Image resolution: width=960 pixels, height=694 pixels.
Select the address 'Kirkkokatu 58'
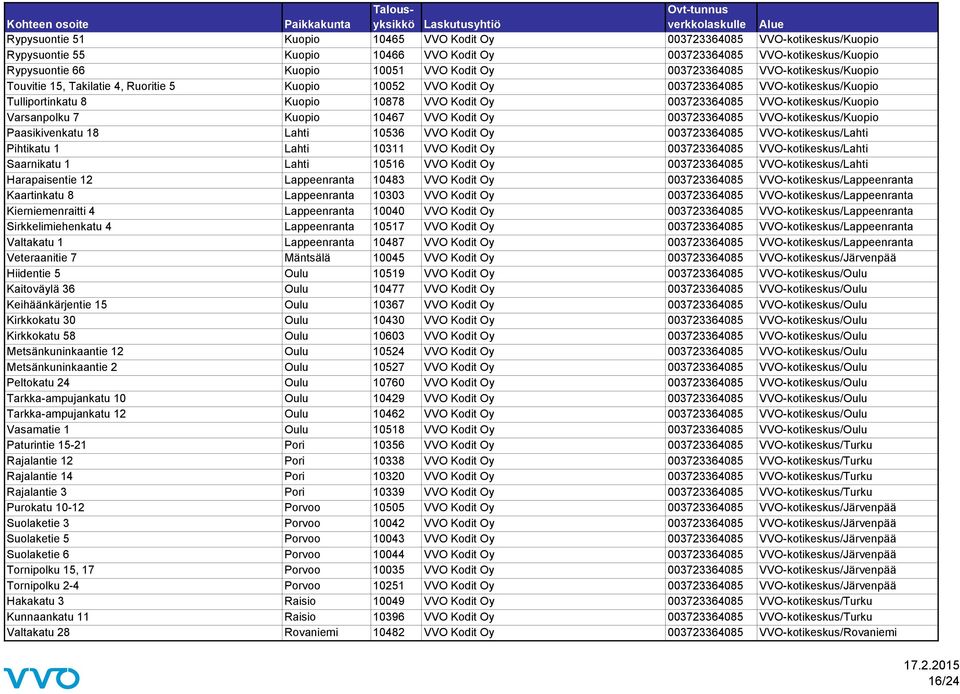(41, 336)
